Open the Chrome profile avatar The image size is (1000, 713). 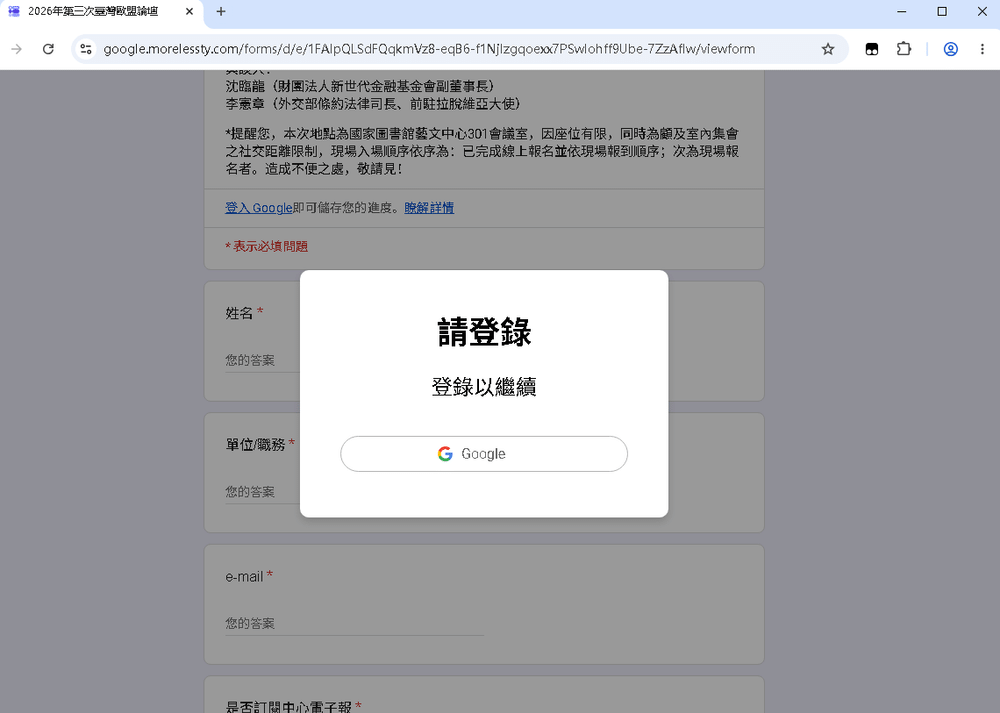[x=950, y=49]
